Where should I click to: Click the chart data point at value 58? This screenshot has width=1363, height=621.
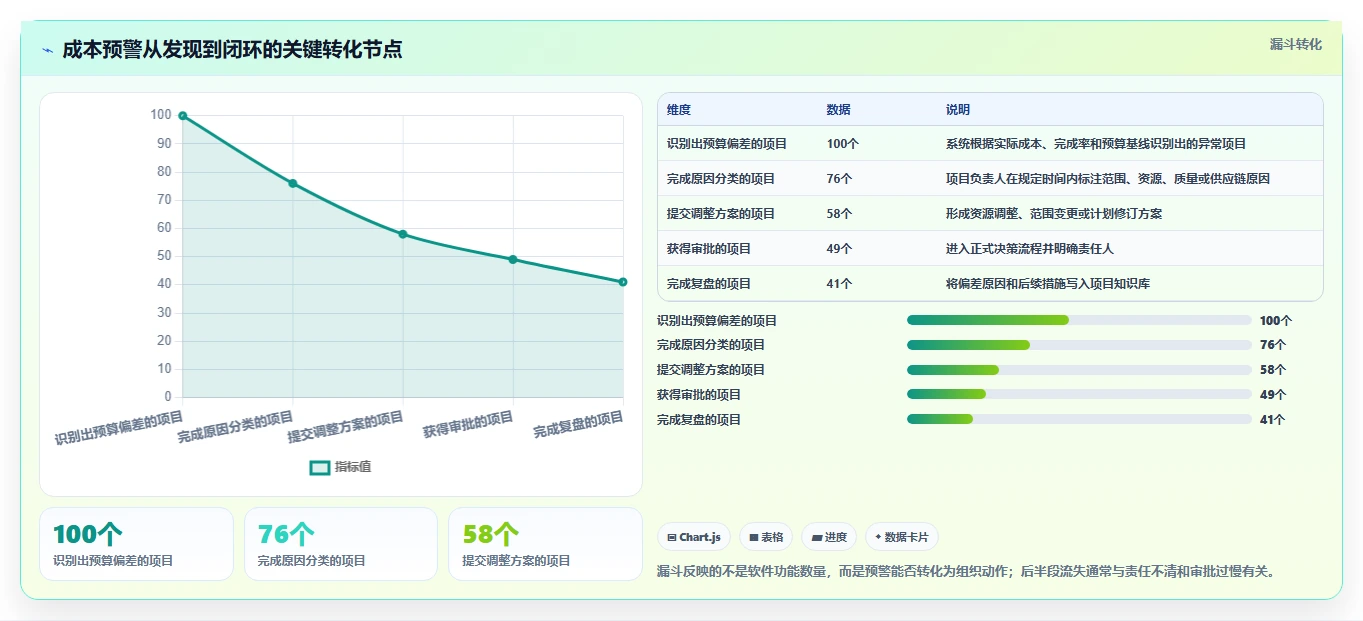click(403, 234)
